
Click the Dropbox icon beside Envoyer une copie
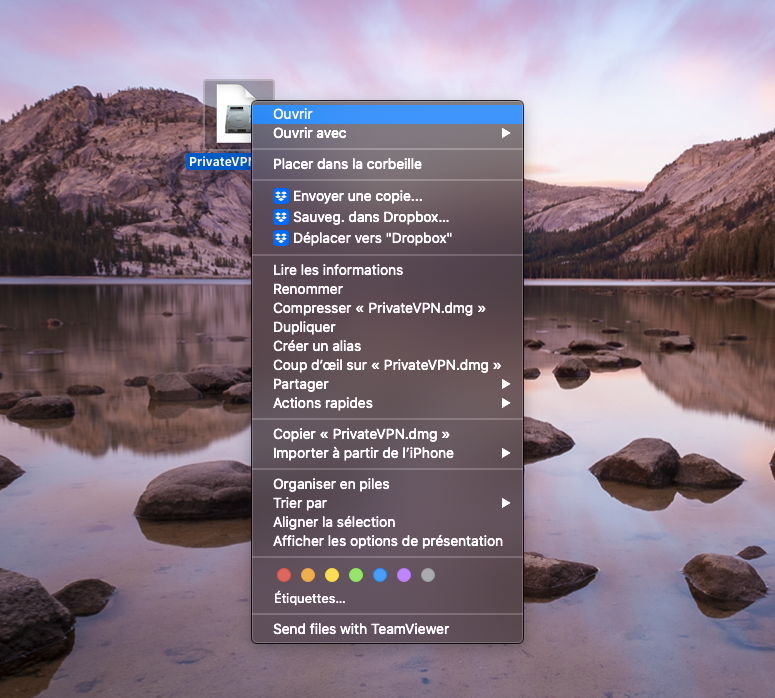[x=281, y=196]
